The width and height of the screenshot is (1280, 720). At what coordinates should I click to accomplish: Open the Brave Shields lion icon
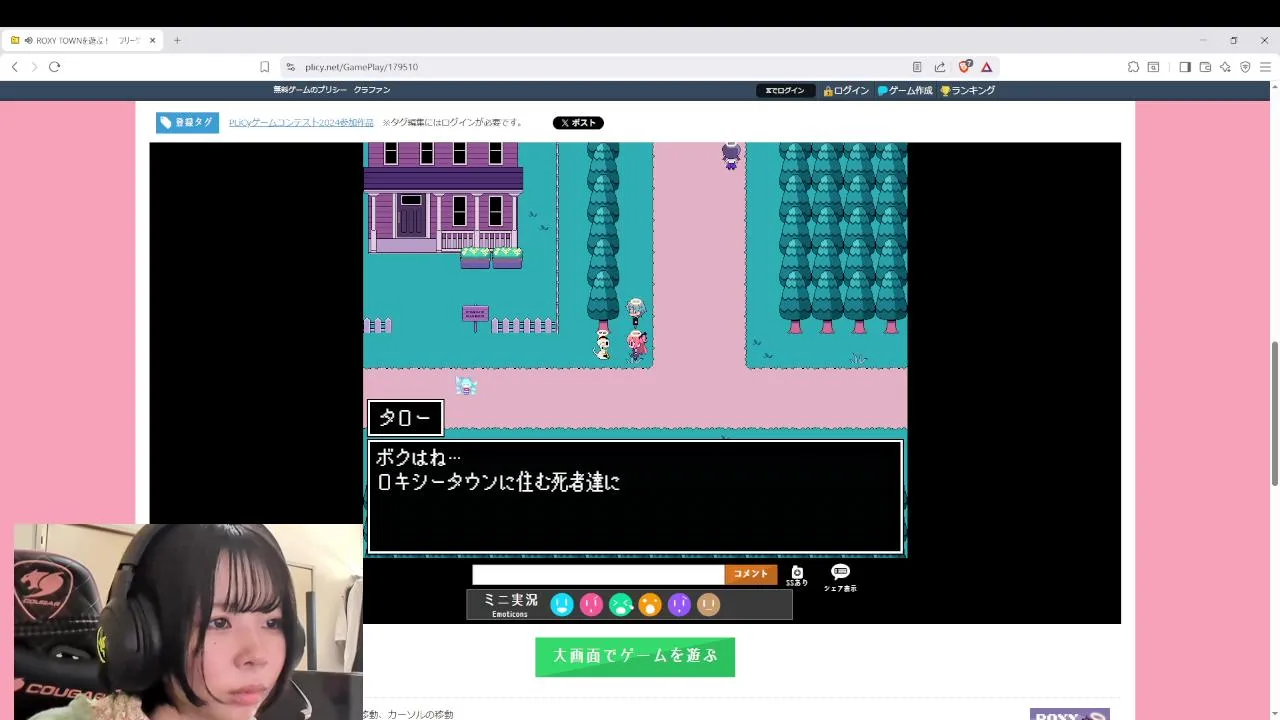point(964,67)
